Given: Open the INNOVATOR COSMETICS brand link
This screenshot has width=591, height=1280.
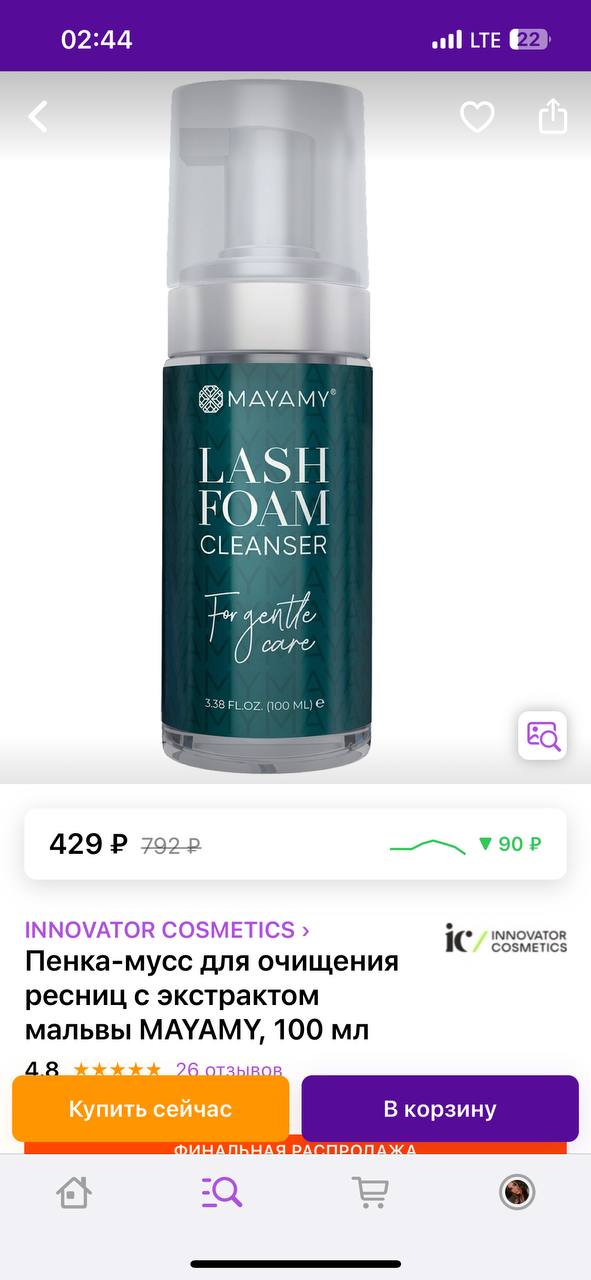Looking at the screenshot, I should pos(160,930).
